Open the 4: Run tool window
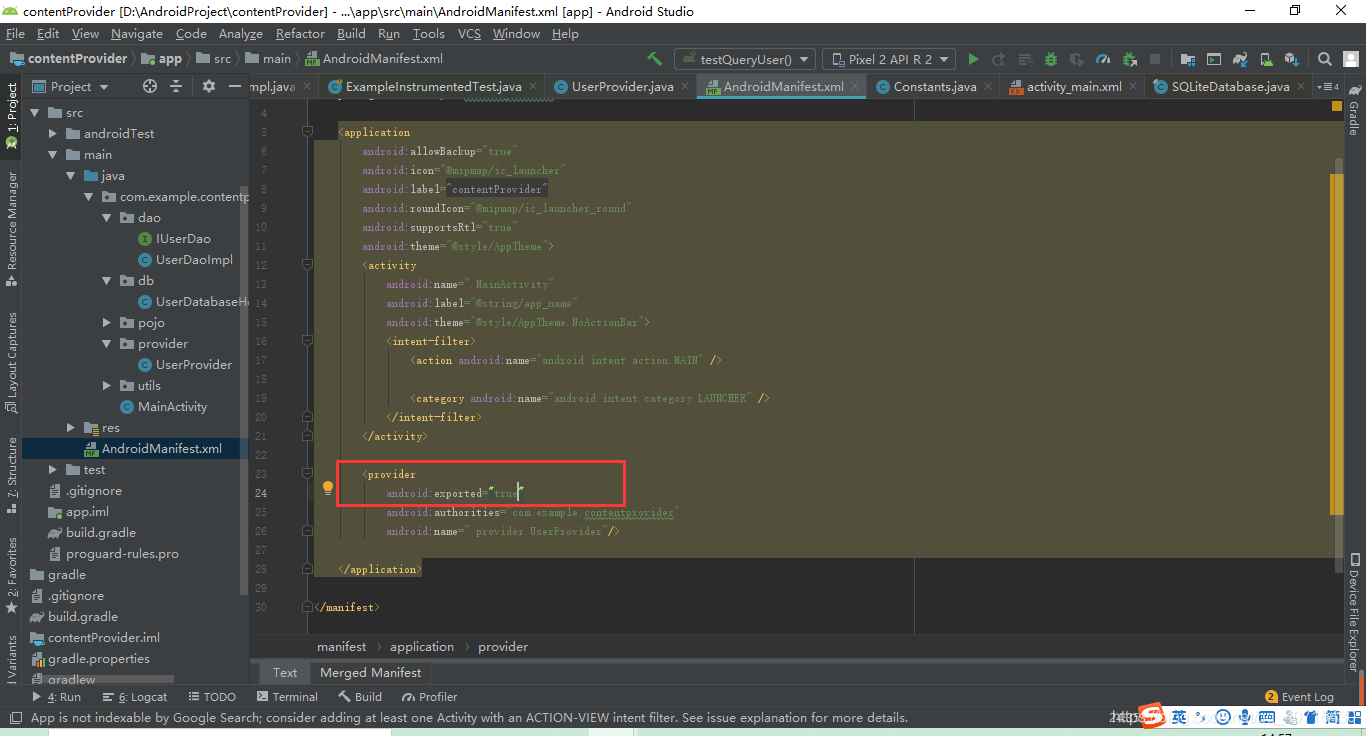This screenshot has height=736, width=1366. coord(57,697)
